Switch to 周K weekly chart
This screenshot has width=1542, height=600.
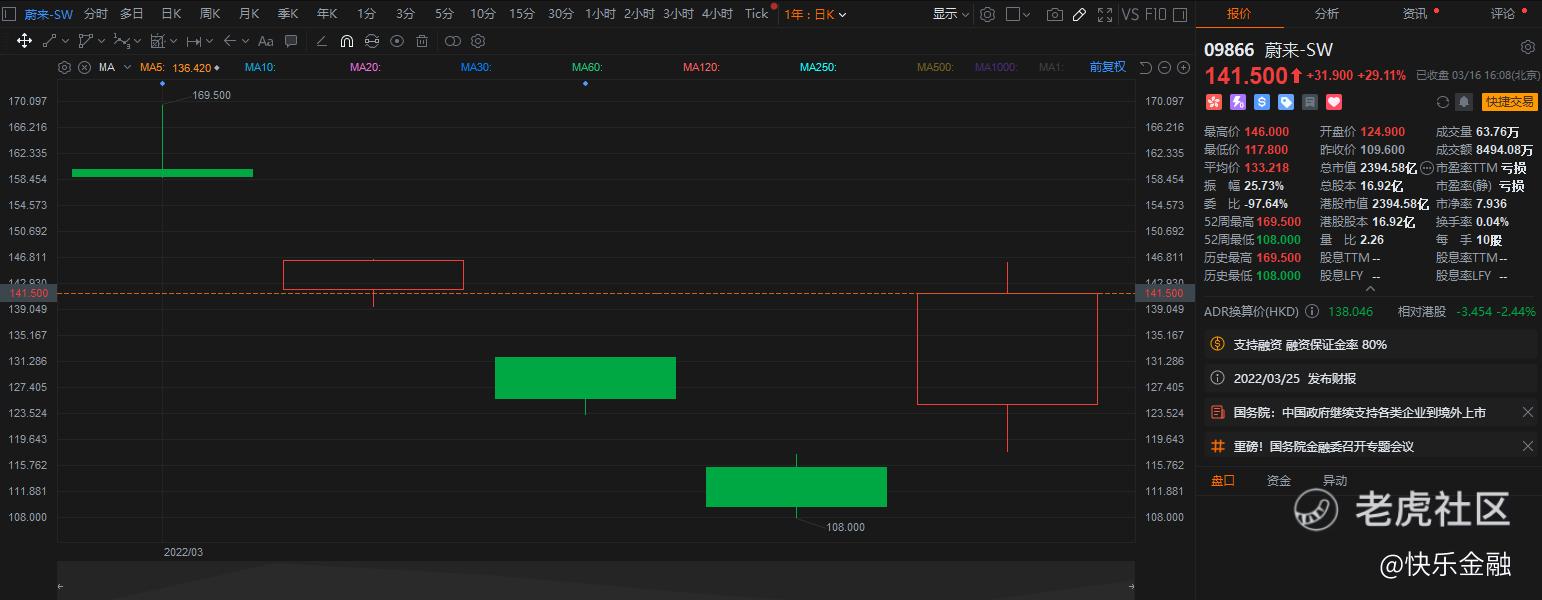coord(210,14)
